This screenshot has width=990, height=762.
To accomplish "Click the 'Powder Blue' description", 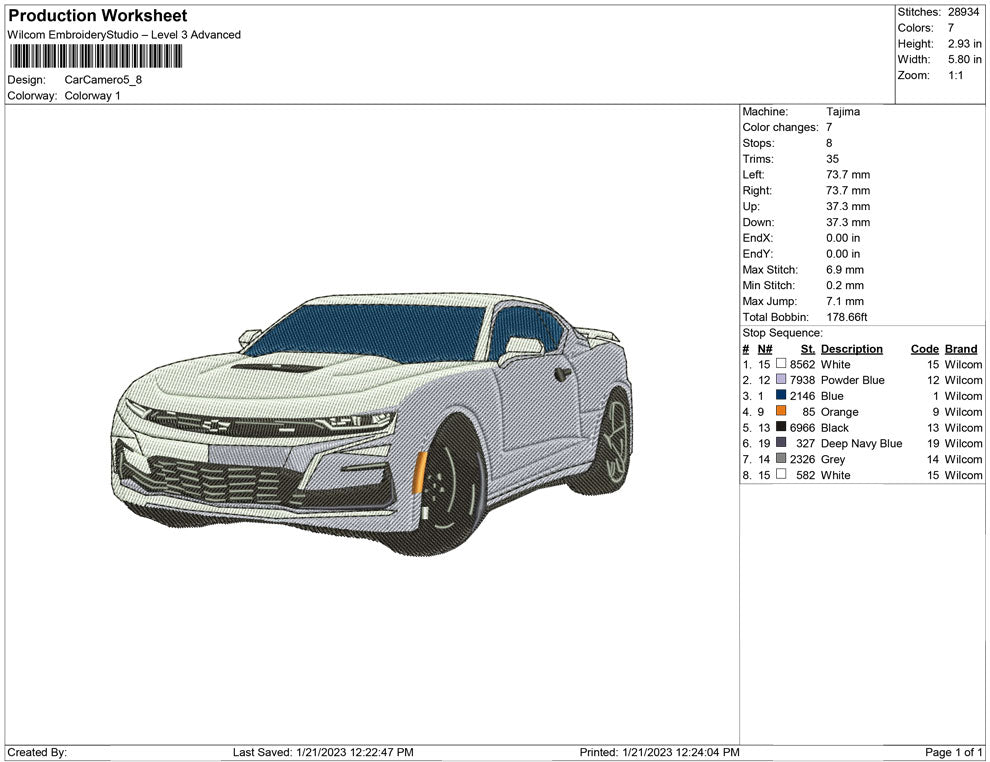I will coord(852,380).
